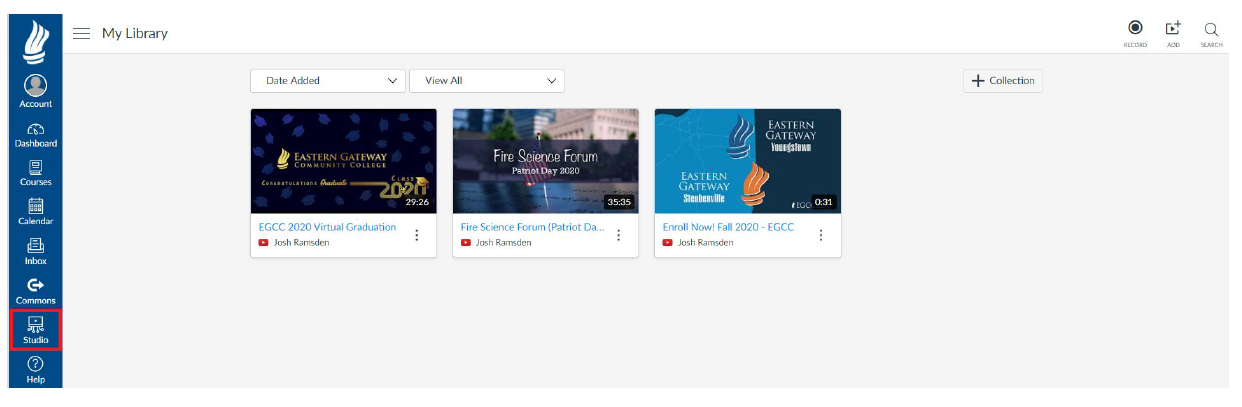
Task: Open the Calendar in sidebar
Action: click(35, 212)
